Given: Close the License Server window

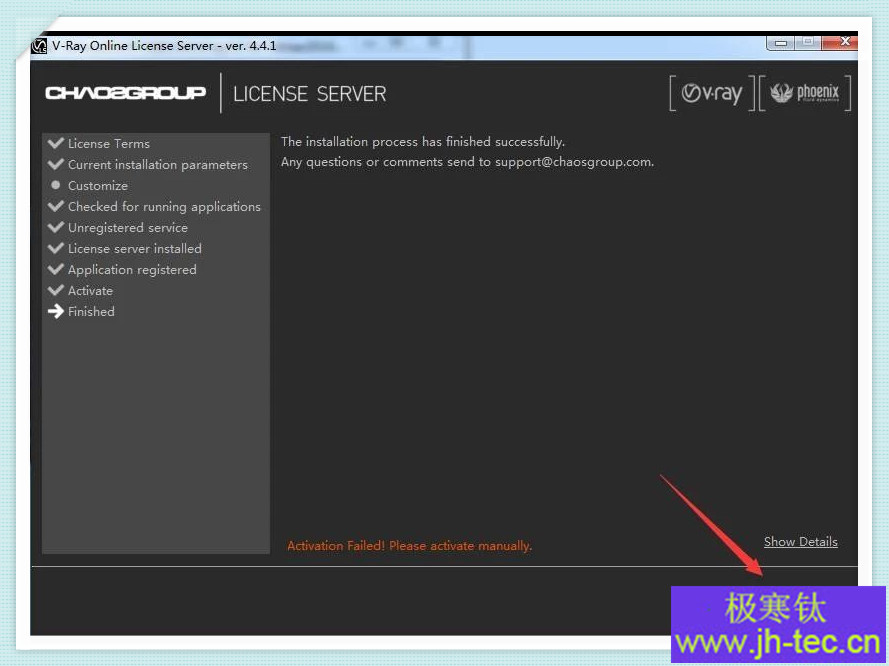Looking at the screenshot, I should click(x=842, y=42).
